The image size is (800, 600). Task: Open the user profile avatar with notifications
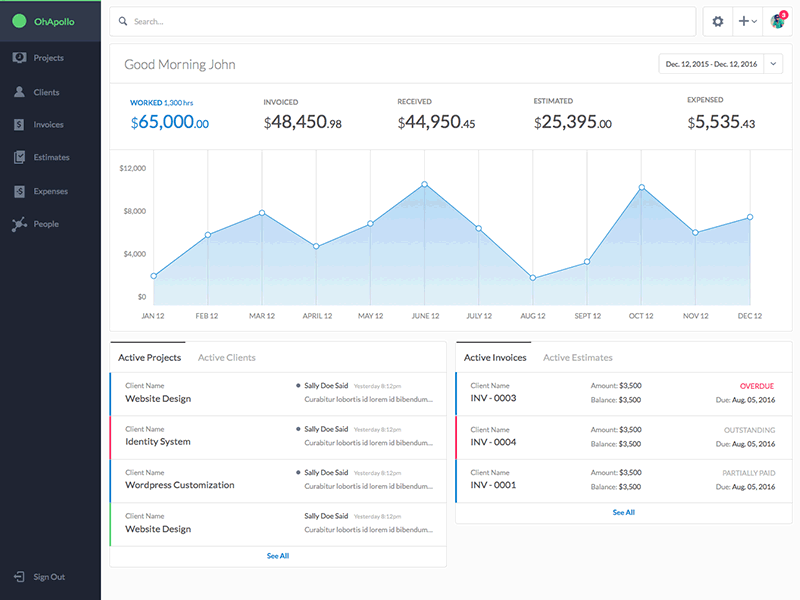click(x=777, y=20)
